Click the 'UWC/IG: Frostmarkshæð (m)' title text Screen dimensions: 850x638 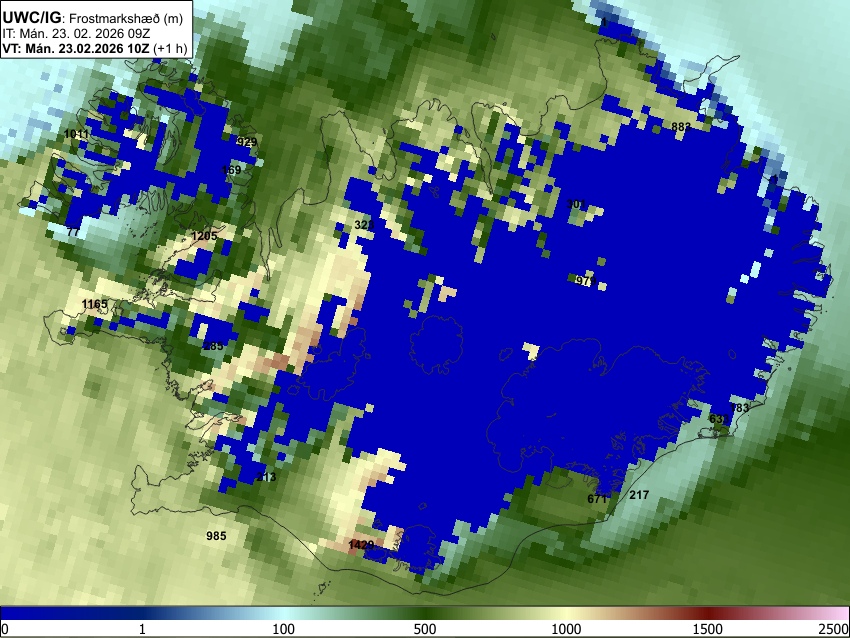click(93, 18)
